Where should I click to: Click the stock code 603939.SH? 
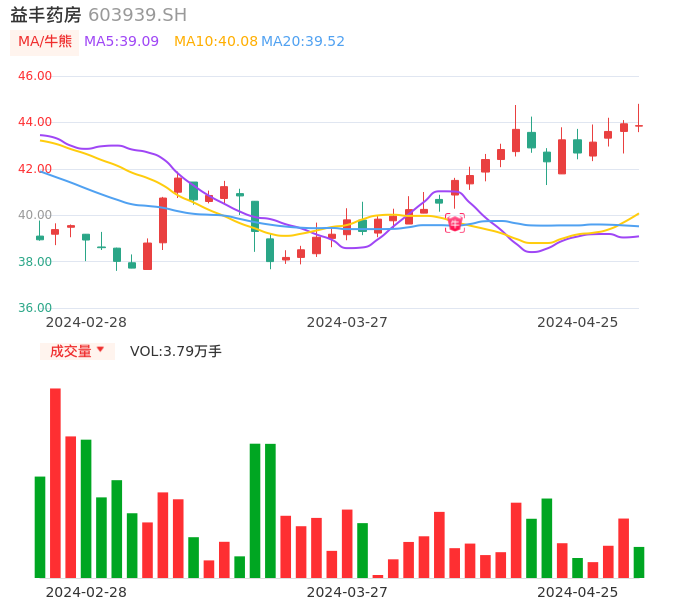point(137,15)
